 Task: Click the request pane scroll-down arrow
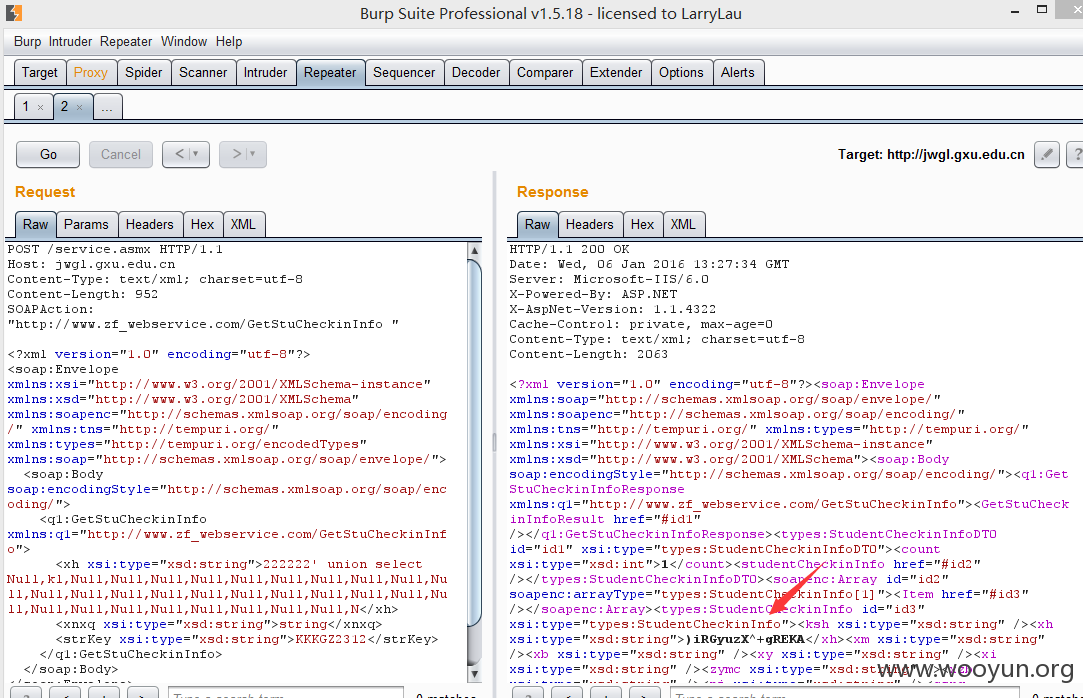click(x=474, y=674)
